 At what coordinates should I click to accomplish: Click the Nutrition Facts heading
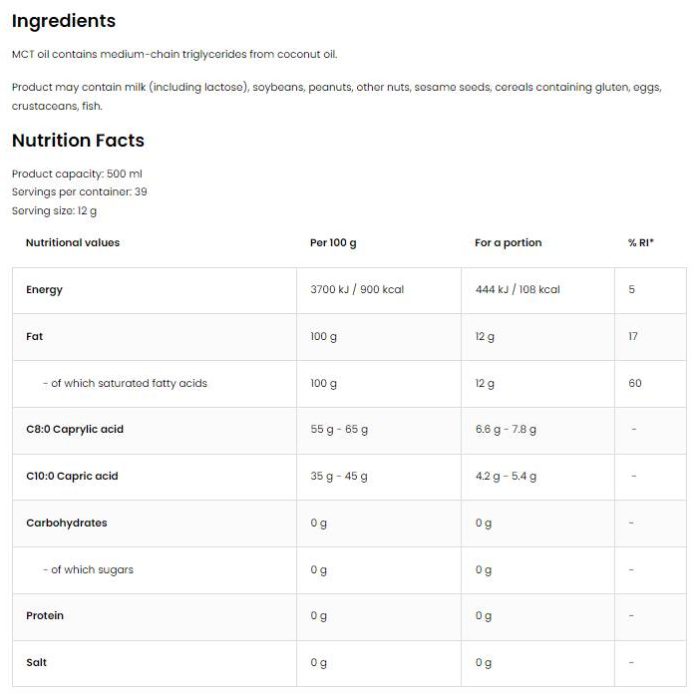point(78,140)
